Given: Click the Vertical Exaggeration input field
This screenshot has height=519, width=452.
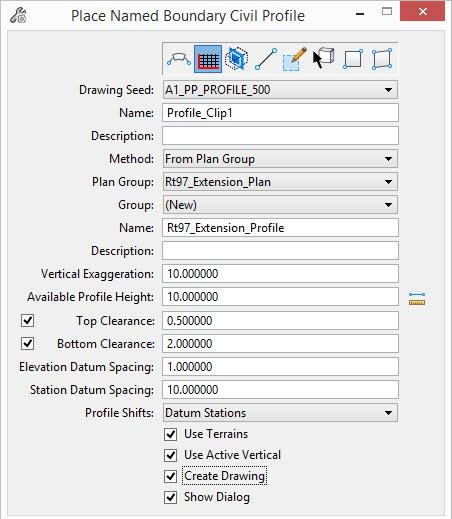Looking at the screenshot, I should tap(280, 274).
